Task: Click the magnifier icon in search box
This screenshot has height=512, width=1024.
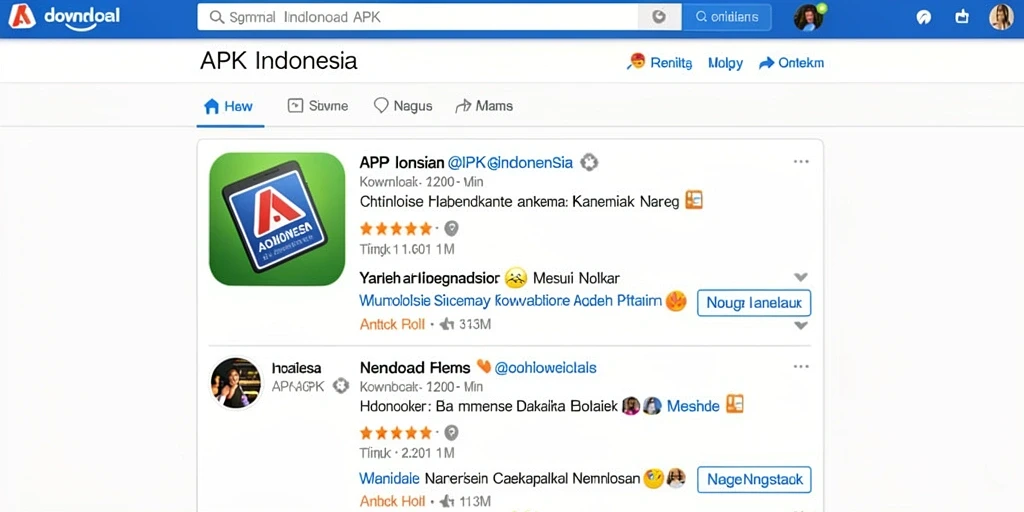Action: pyautogui.click(x=216, y=18)
